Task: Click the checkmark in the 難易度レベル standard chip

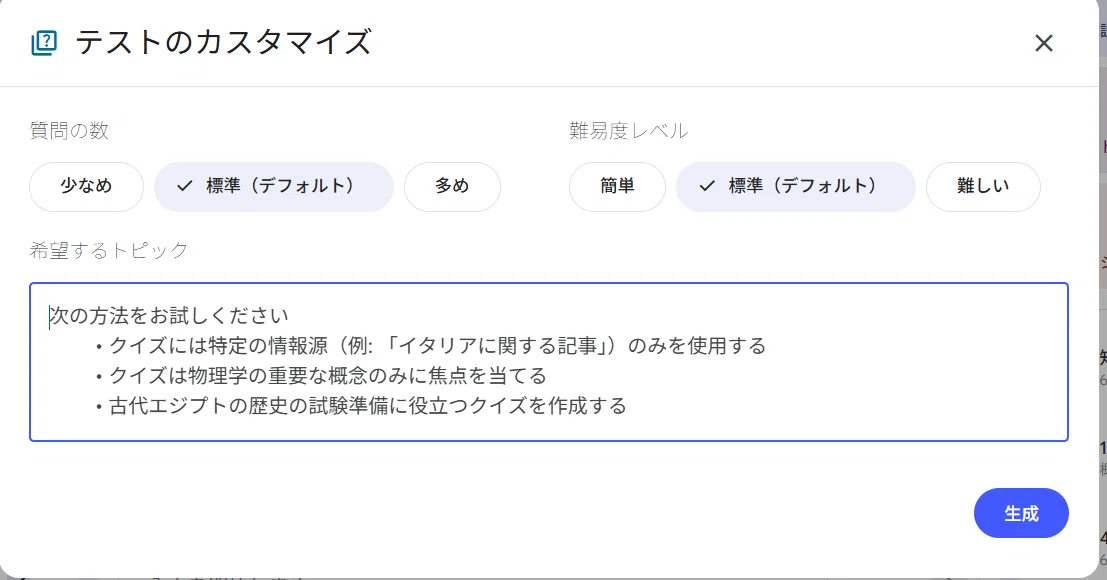Action: 707,186
